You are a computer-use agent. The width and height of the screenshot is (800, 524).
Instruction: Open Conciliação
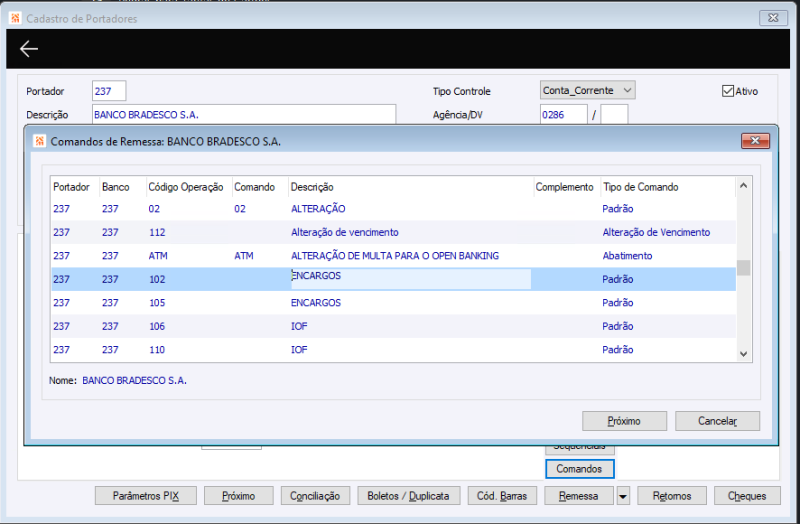click(x=315, y=496)
